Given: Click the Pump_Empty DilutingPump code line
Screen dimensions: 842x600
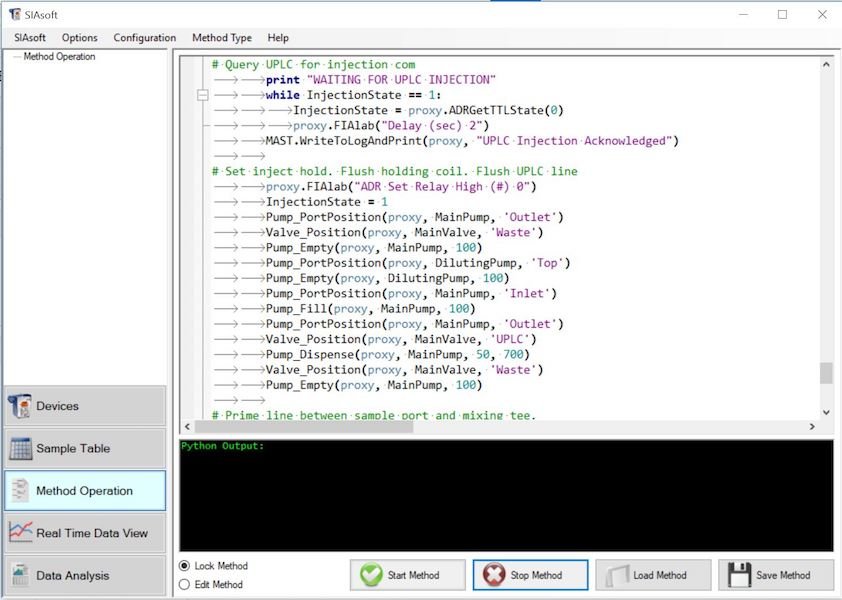Looking at the screenshot, I should 388,278.
